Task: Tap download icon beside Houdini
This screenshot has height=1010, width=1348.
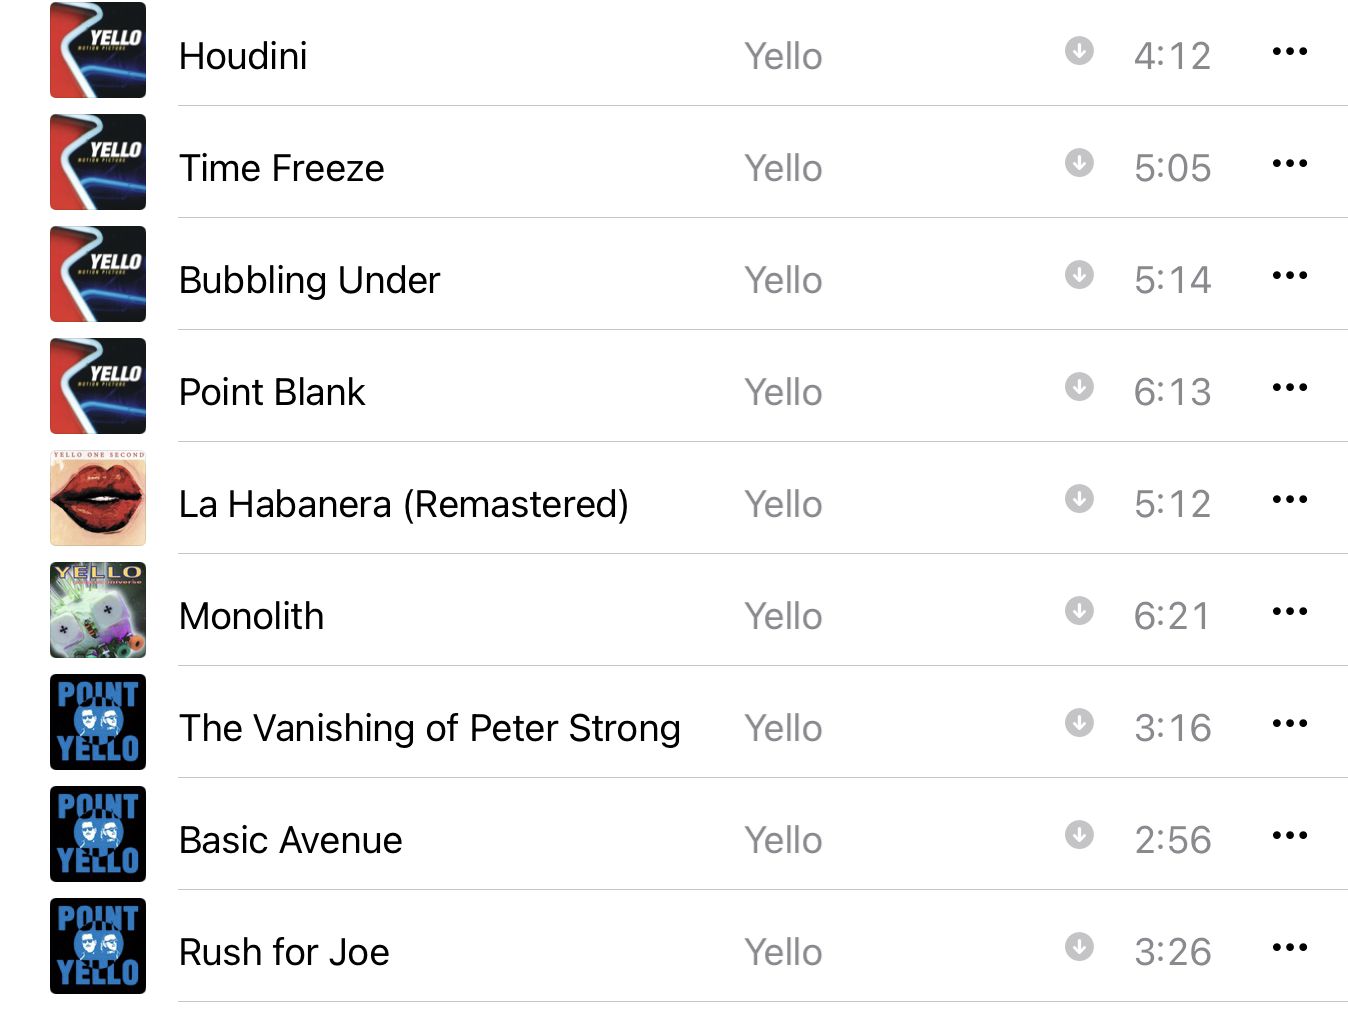Action: 1079,50
